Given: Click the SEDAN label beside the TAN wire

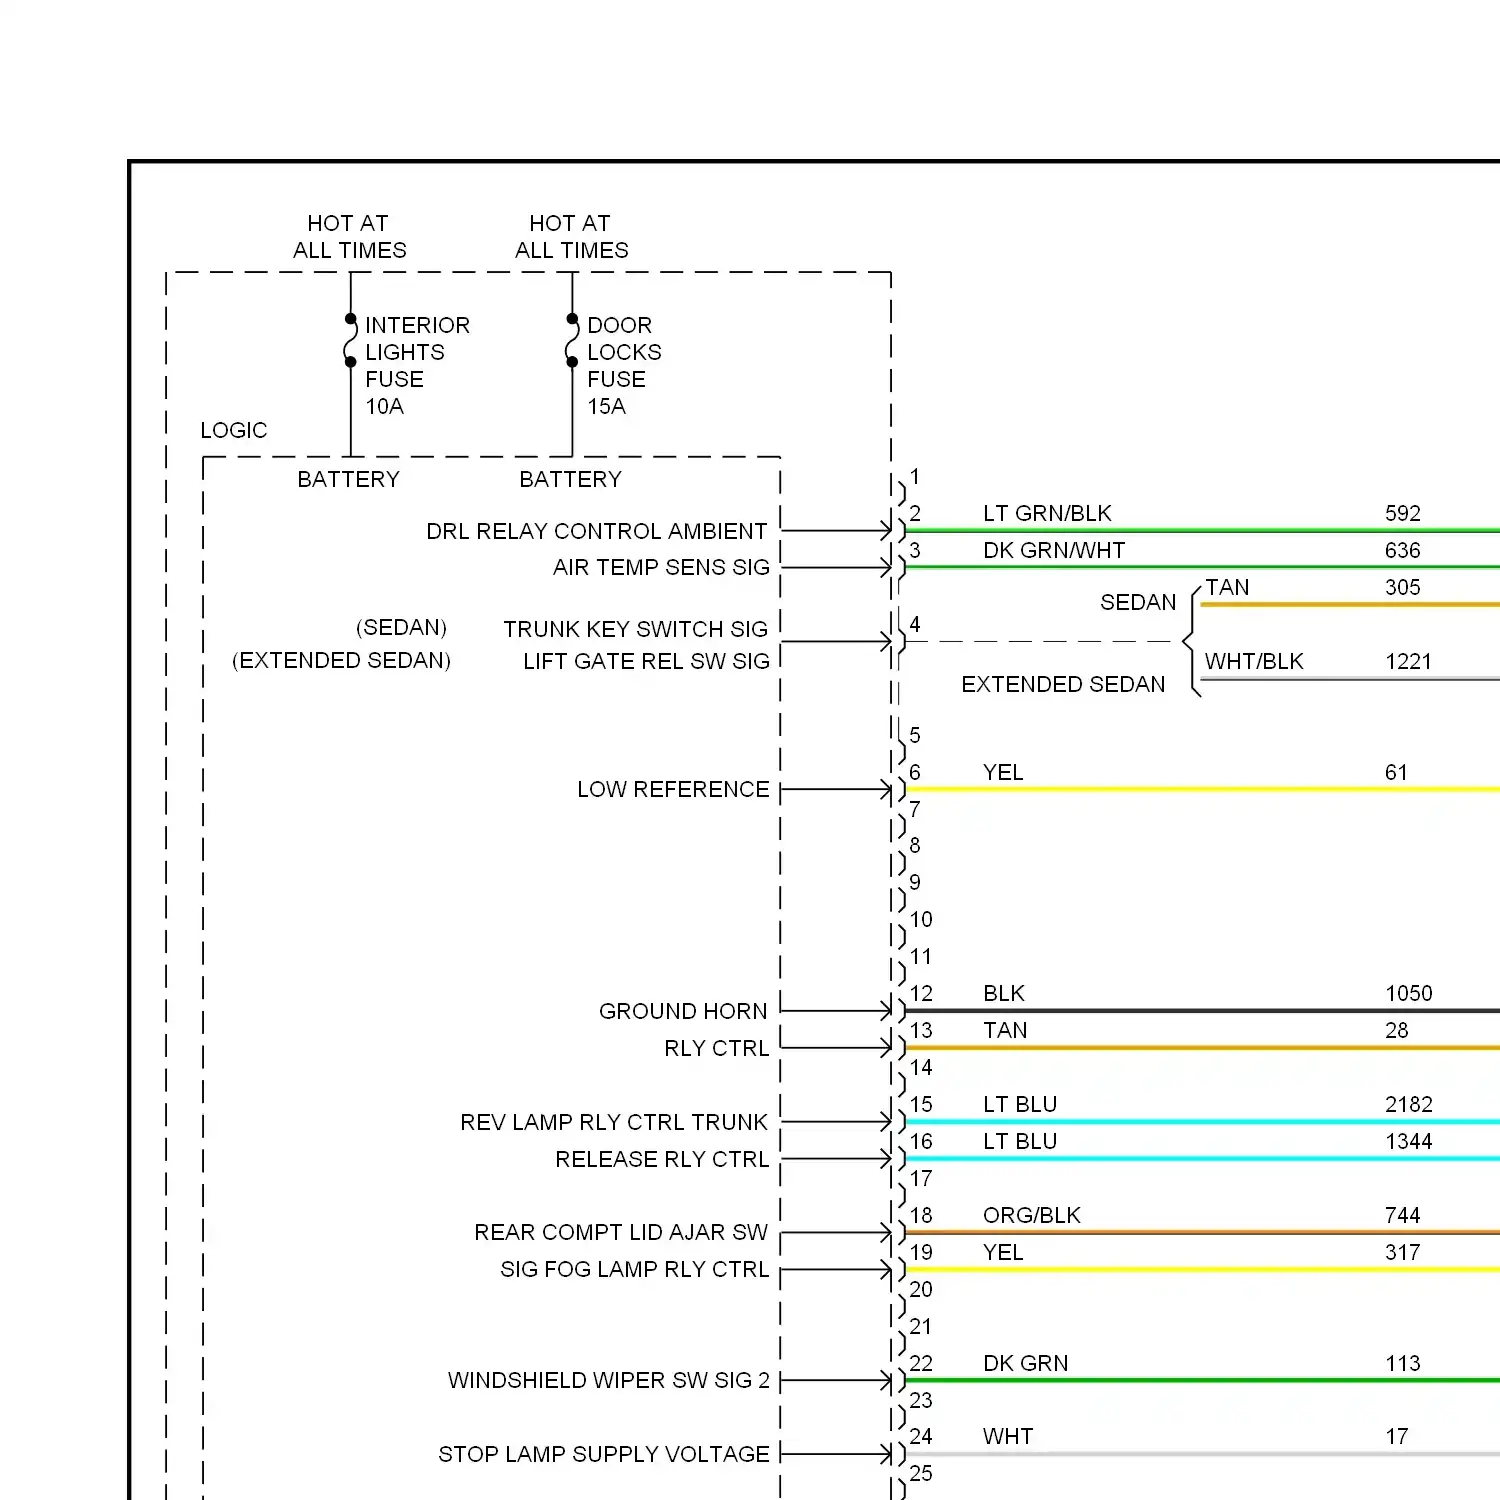Looking at the screenshot, I should (x=1138, y=602).
